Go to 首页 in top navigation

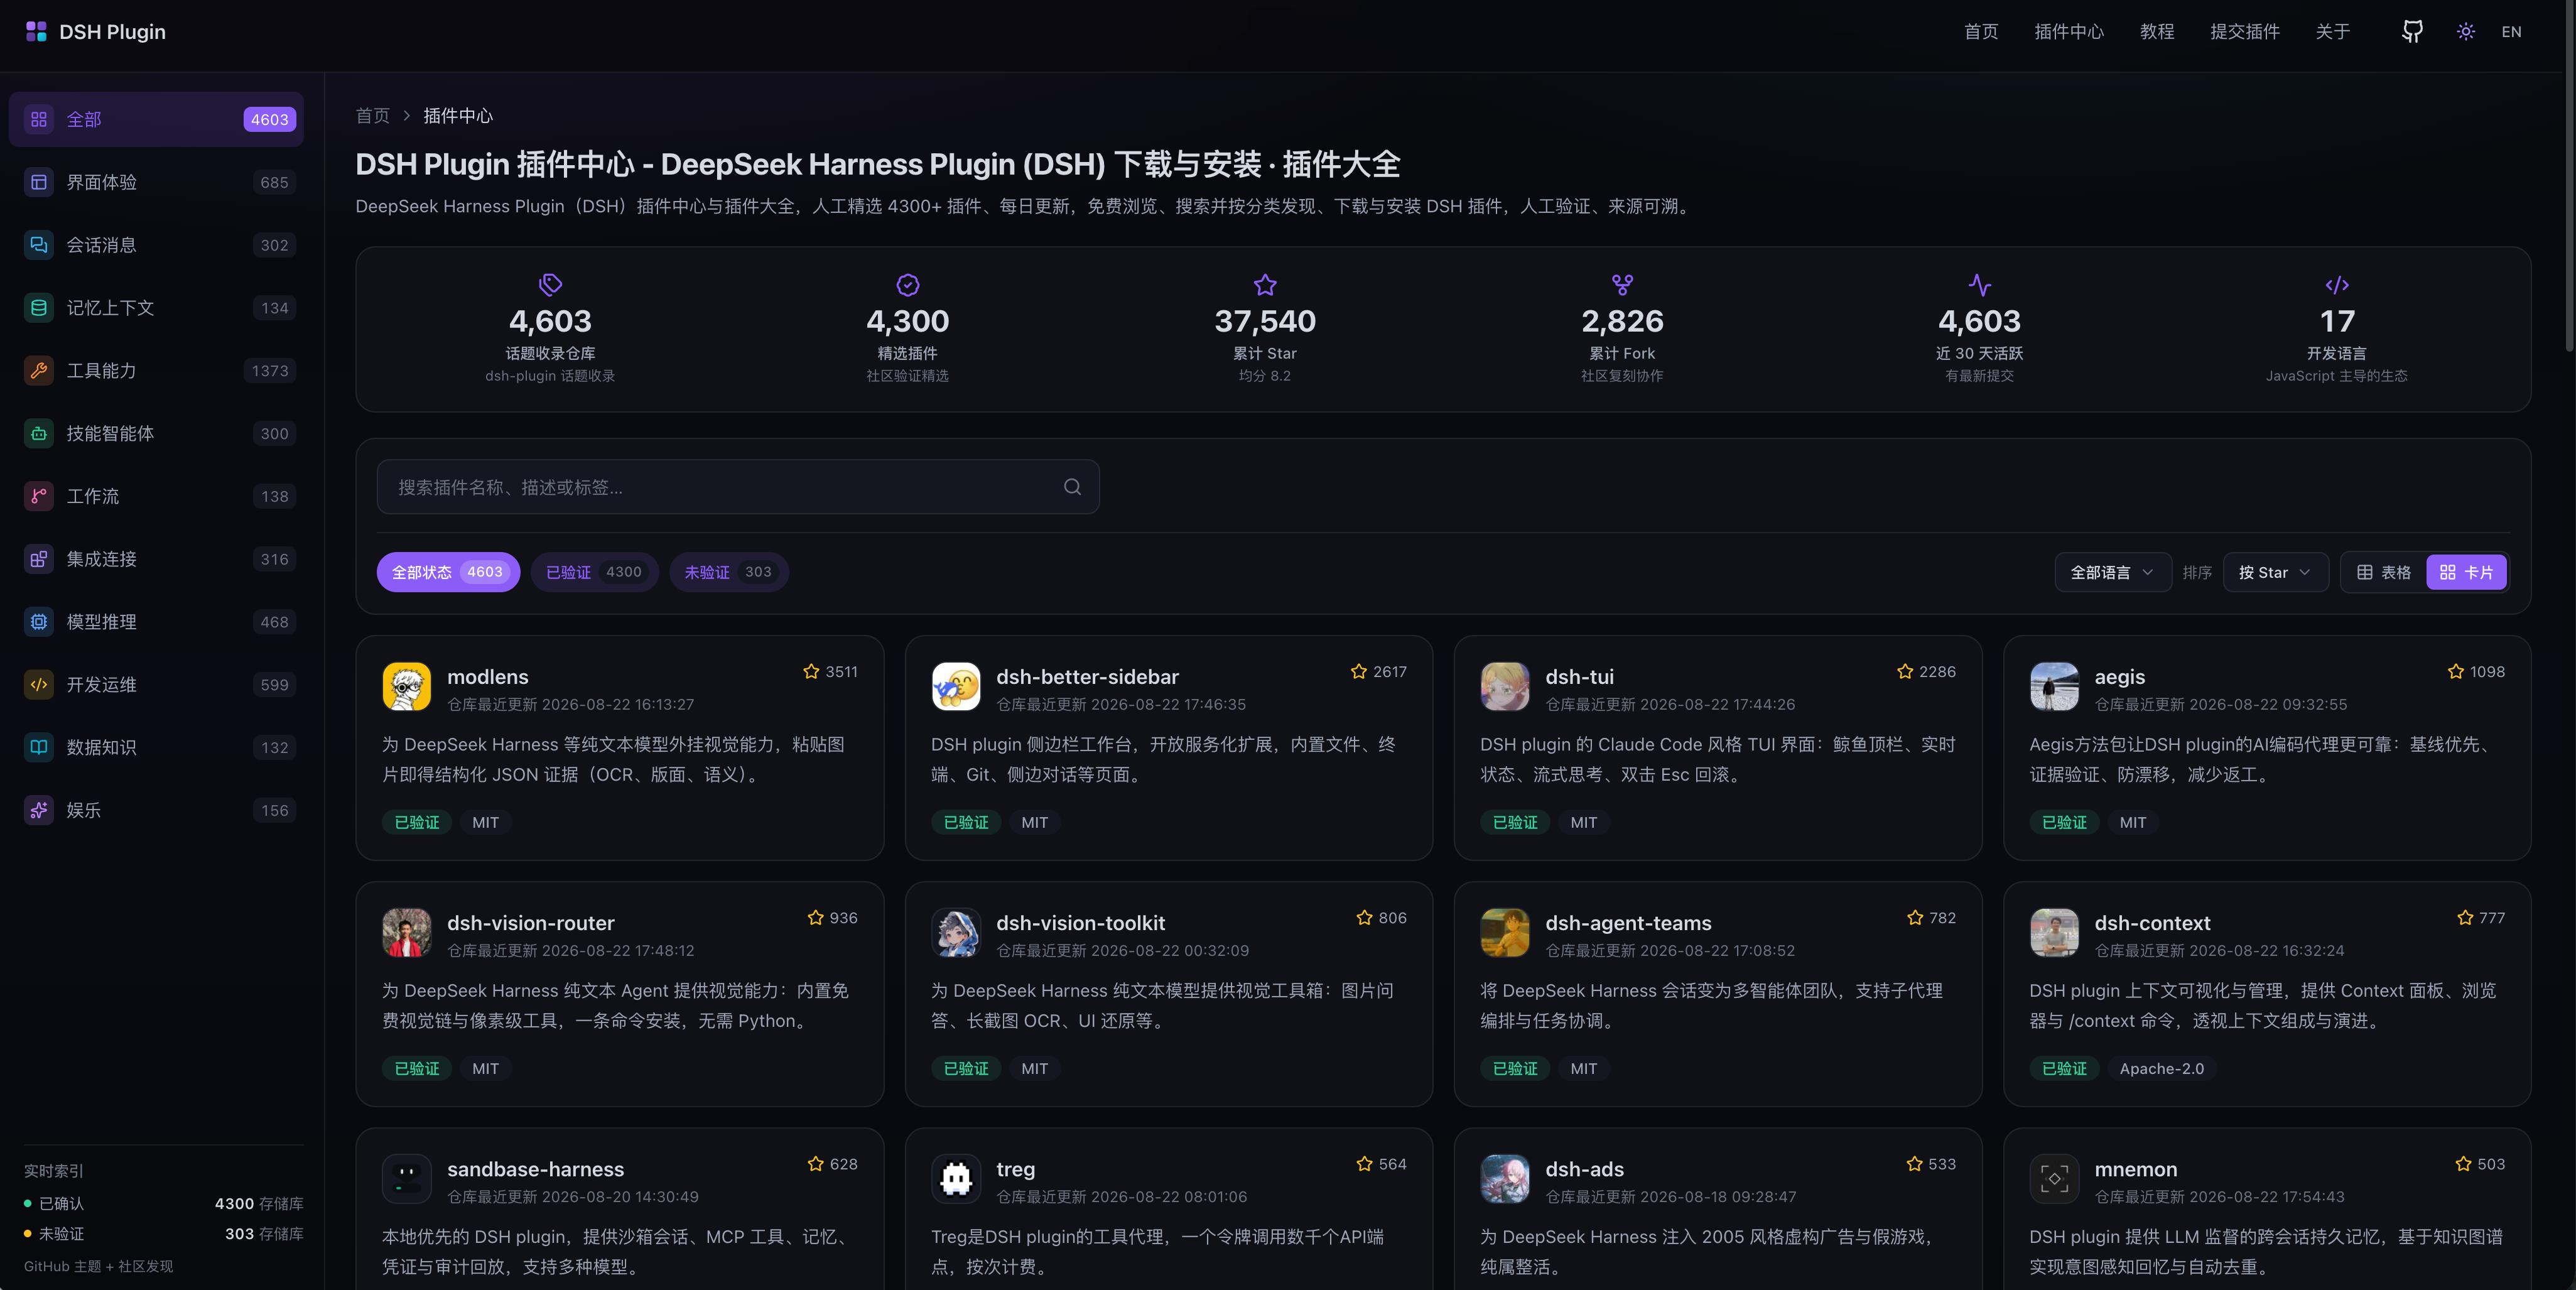coord(1981,32)
